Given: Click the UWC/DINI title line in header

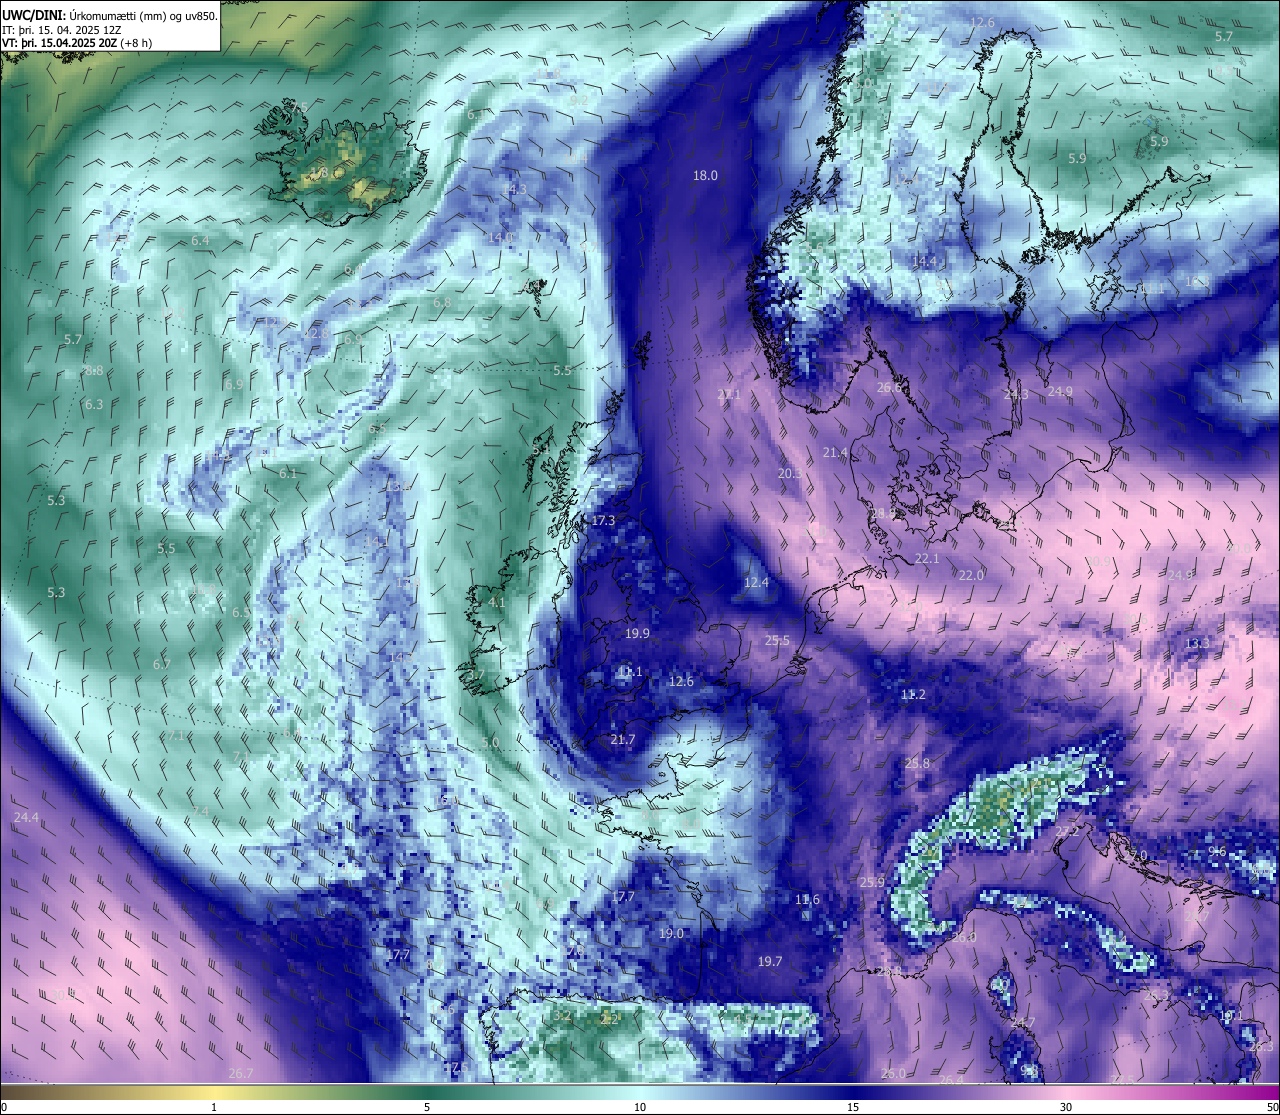Looking at the screenshot, I should pos(109,15).
